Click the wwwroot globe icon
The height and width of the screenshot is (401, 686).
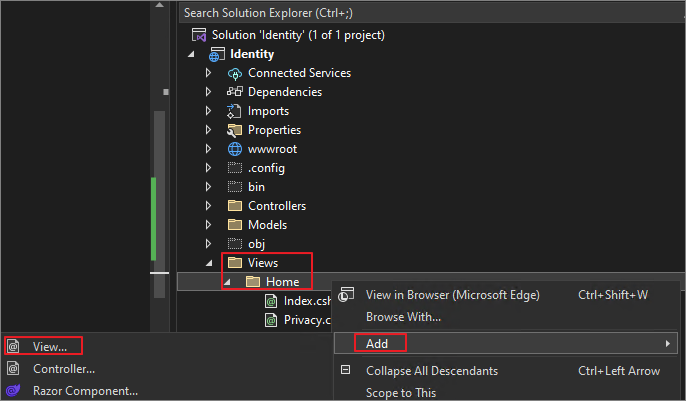[235, 149]
